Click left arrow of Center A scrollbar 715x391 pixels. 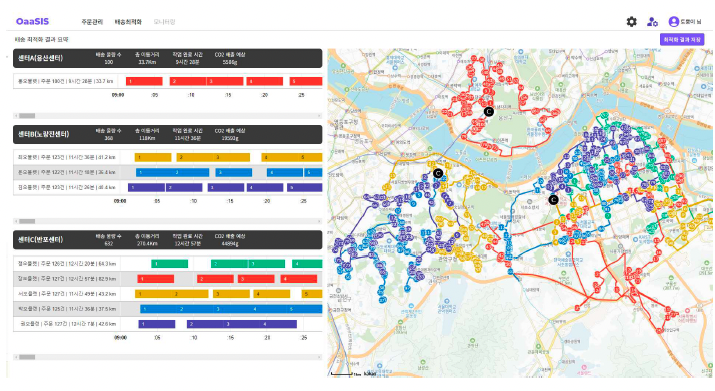(16, 116)
